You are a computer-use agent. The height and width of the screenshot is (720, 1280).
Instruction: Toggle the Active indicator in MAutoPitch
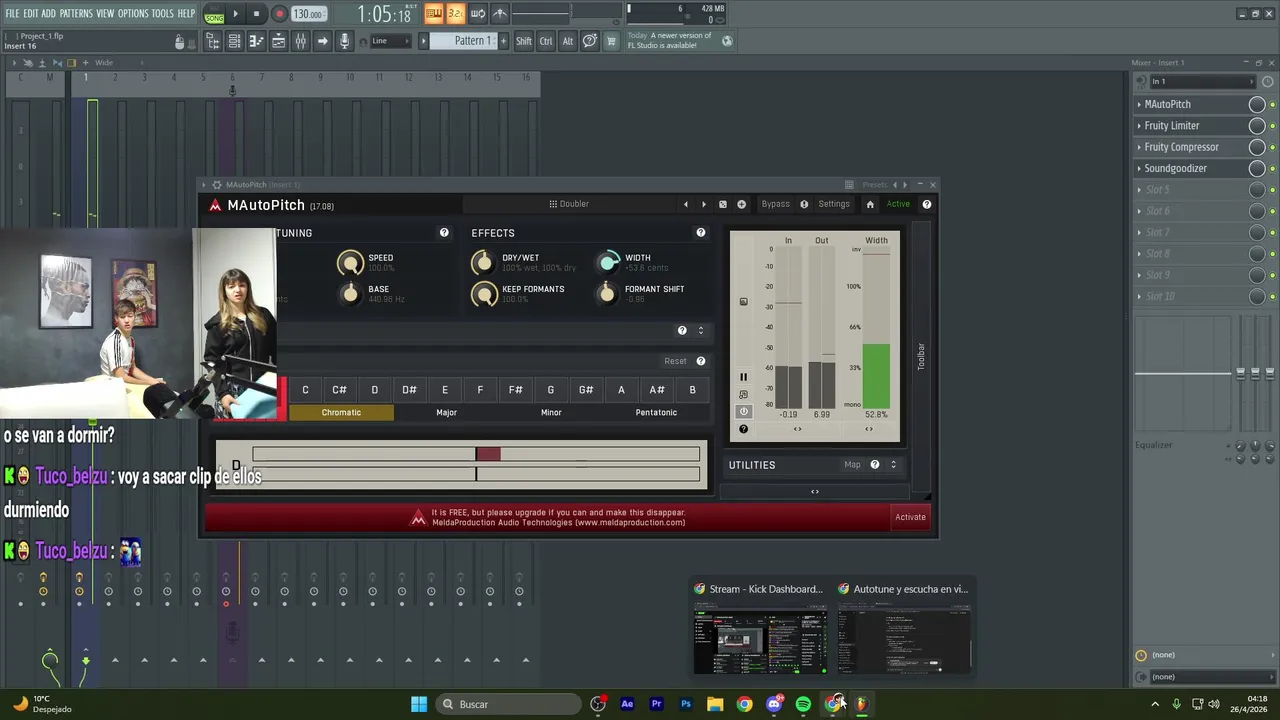click(898, 204)
